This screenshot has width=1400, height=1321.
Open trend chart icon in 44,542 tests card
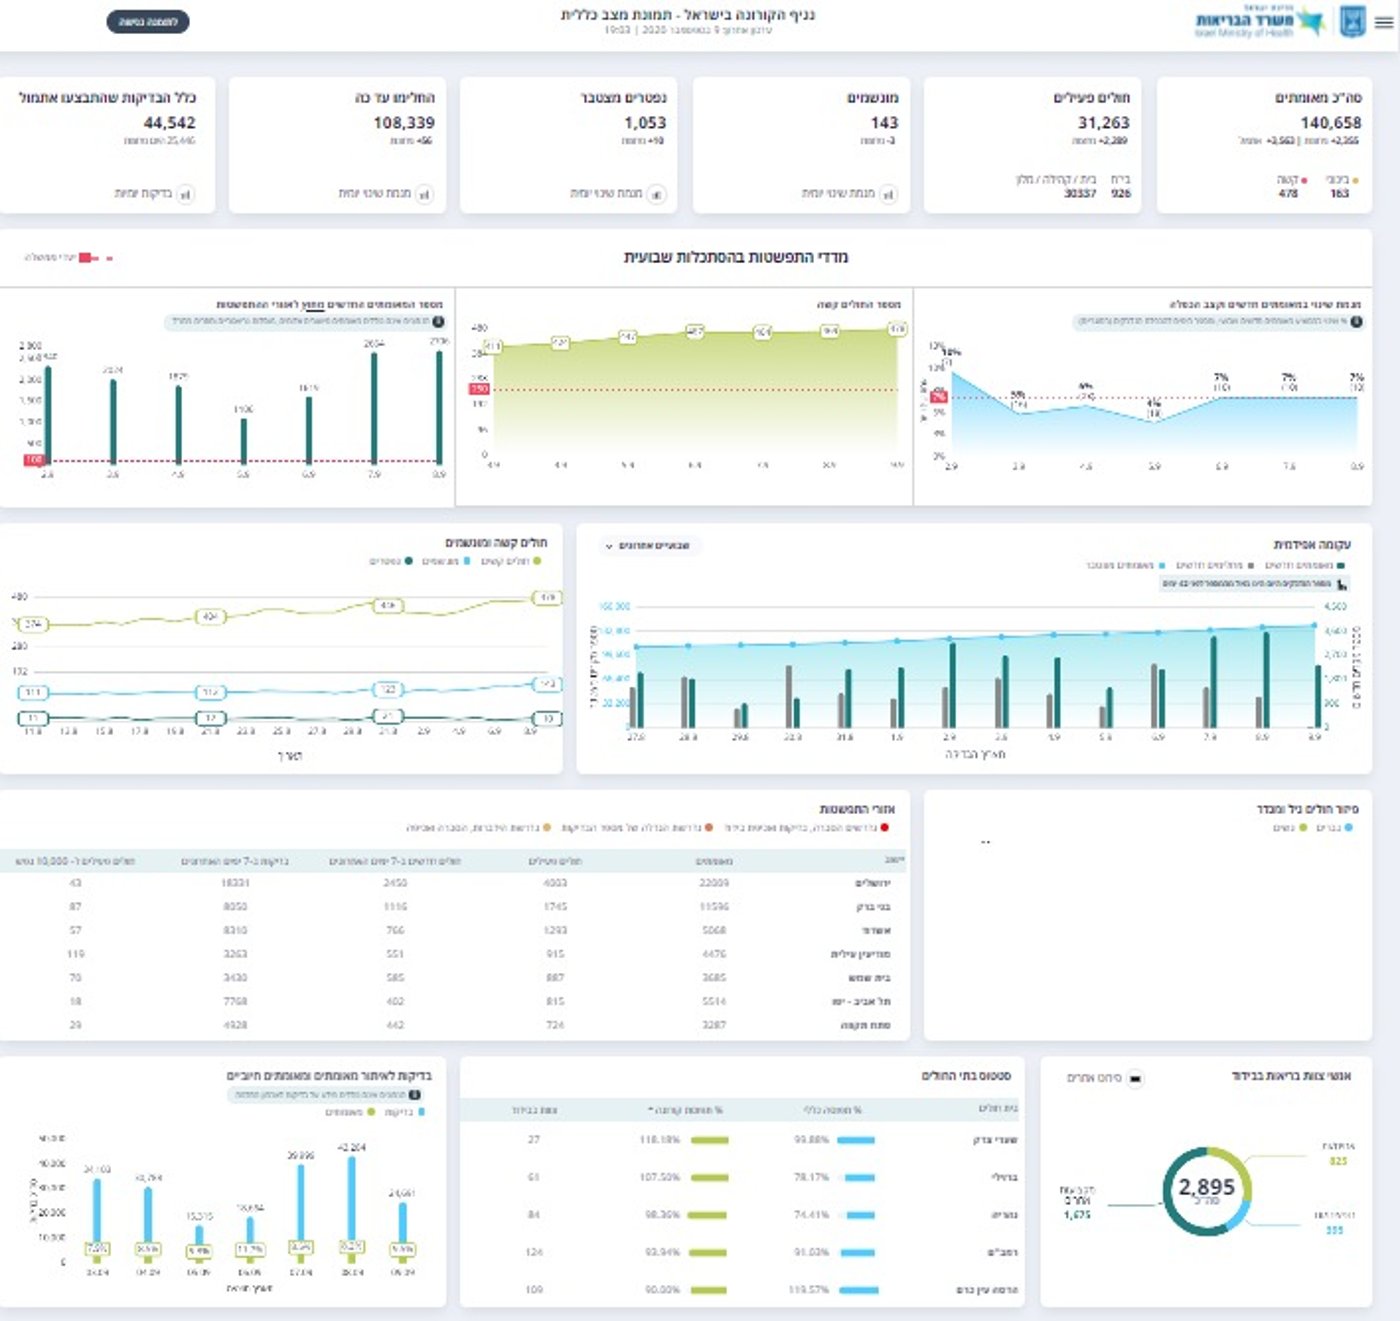185,194
